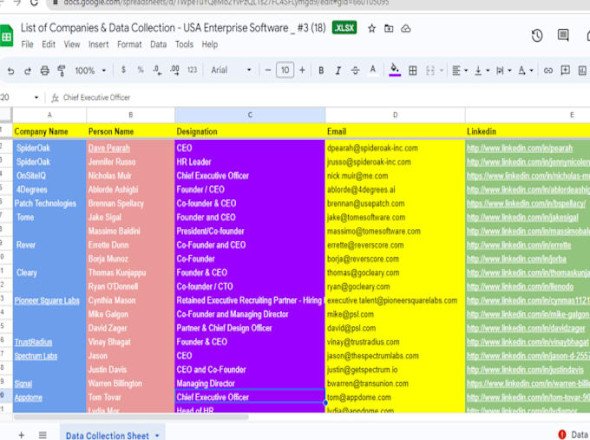Click the Redo arrow icon
This screenshot has height=440, width=590.
tap(27, 70)
